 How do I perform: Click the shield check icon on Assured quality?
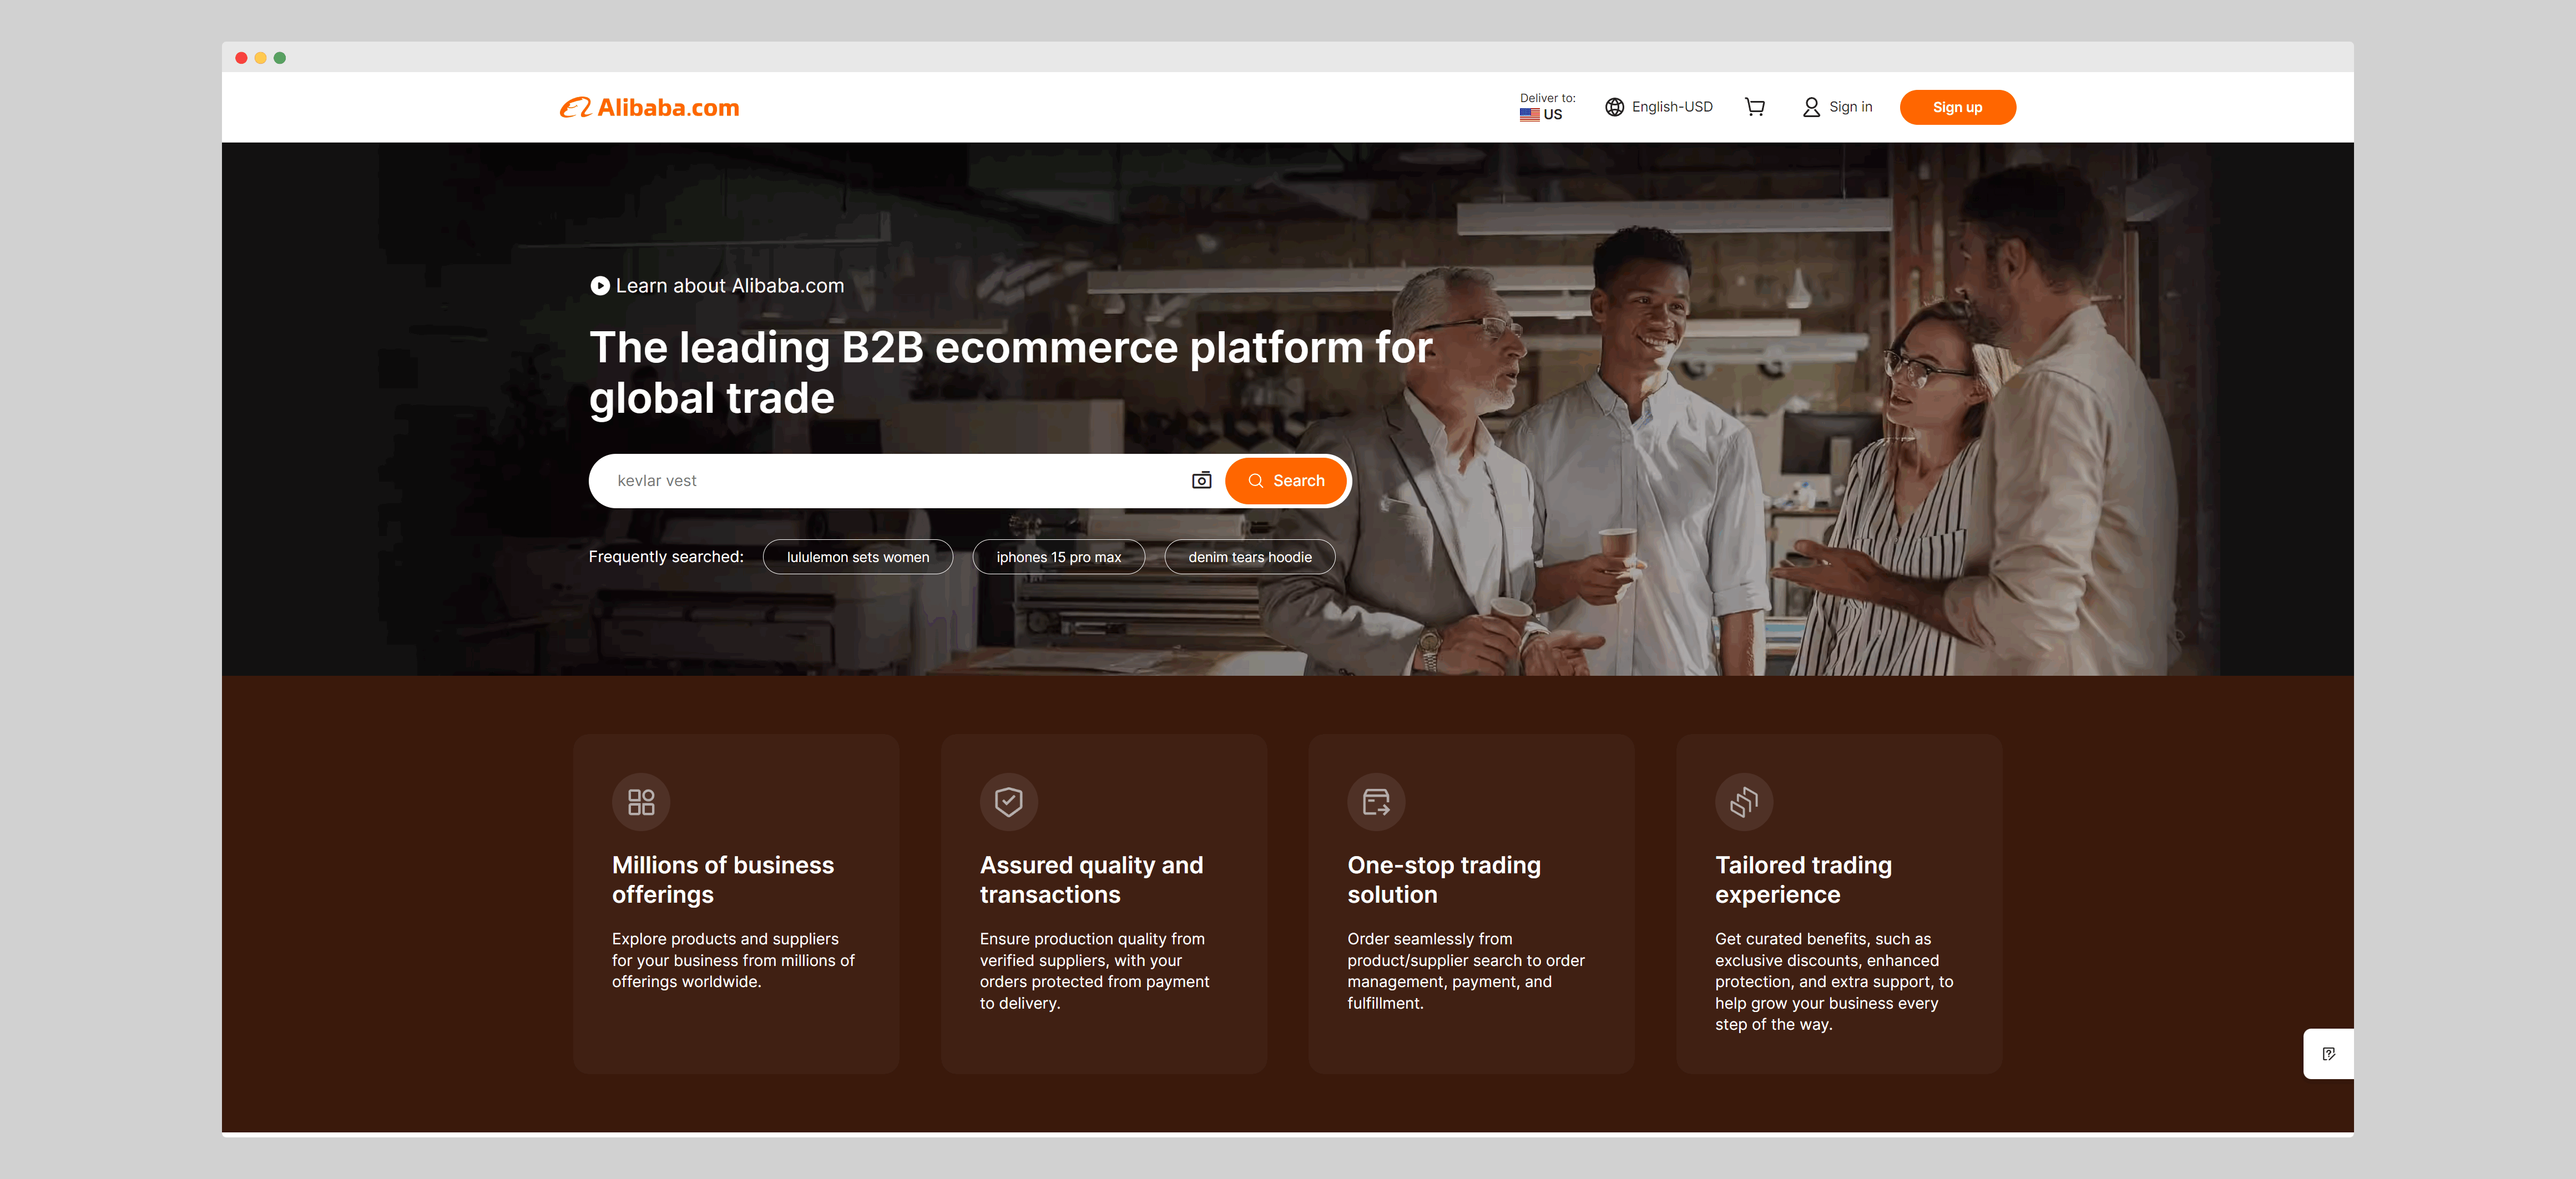click(x=1008, y=801)
